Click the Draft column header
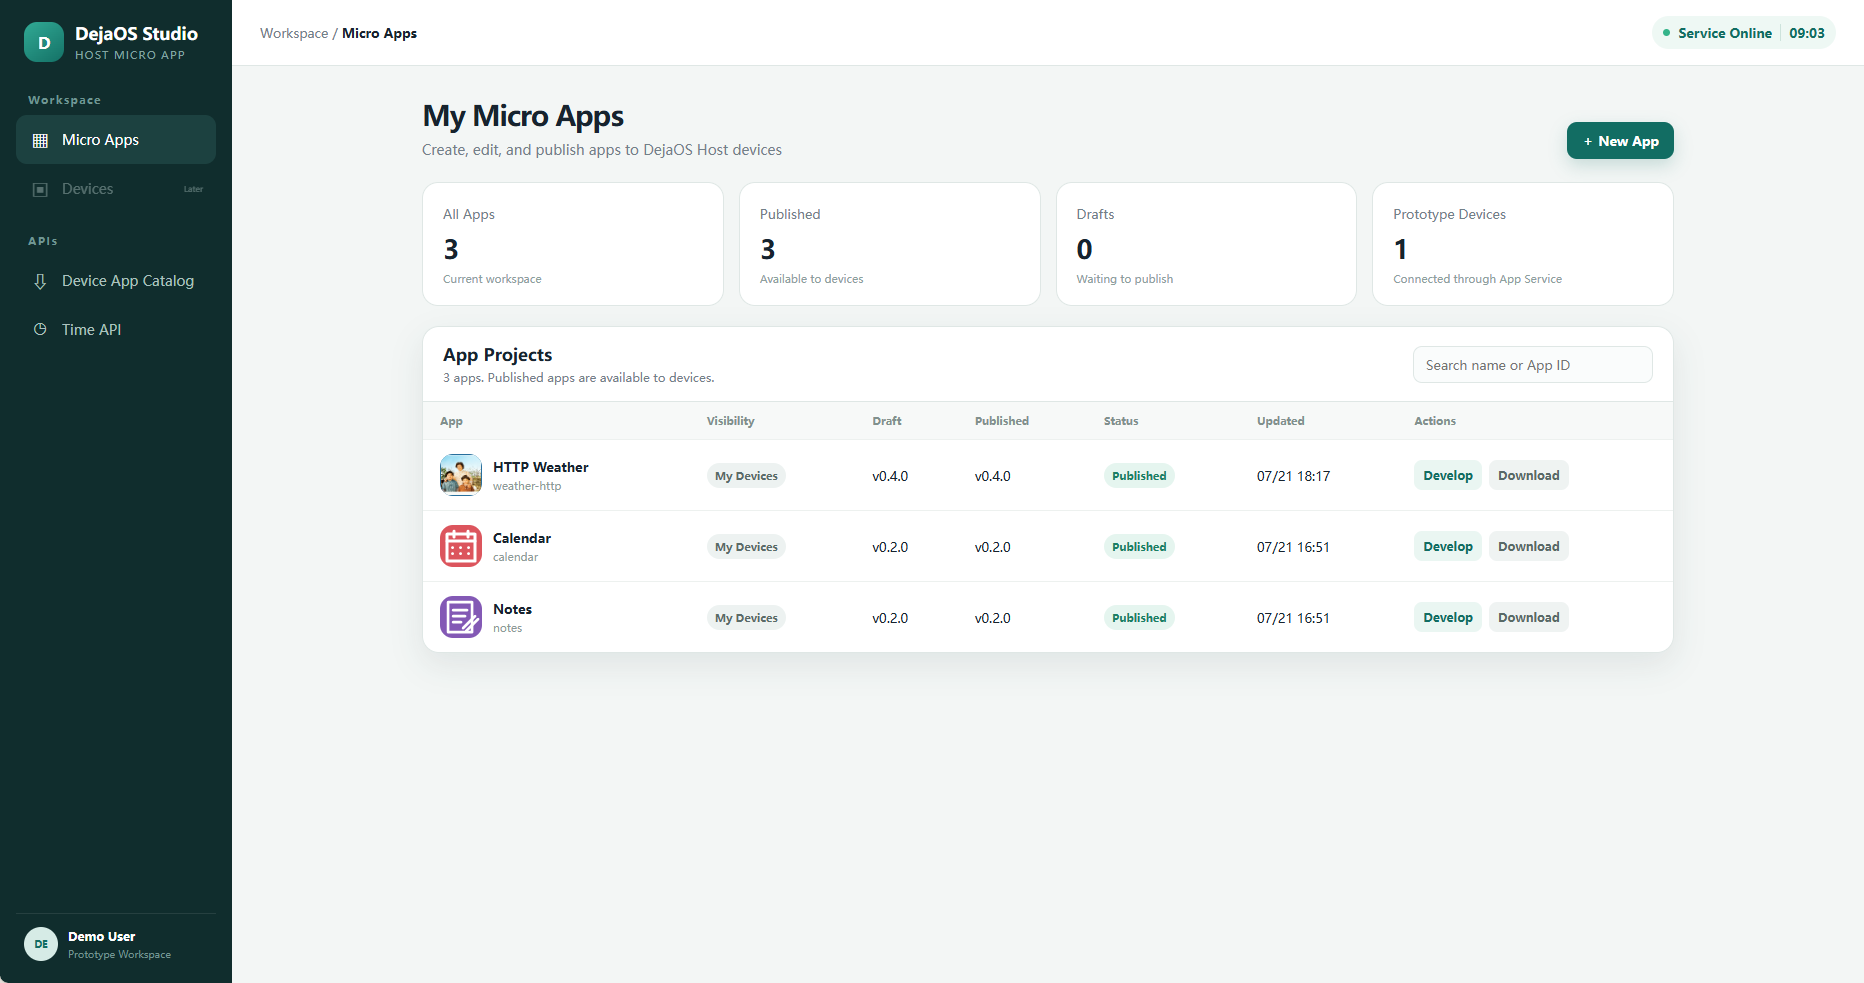 (x=886, y=421)
